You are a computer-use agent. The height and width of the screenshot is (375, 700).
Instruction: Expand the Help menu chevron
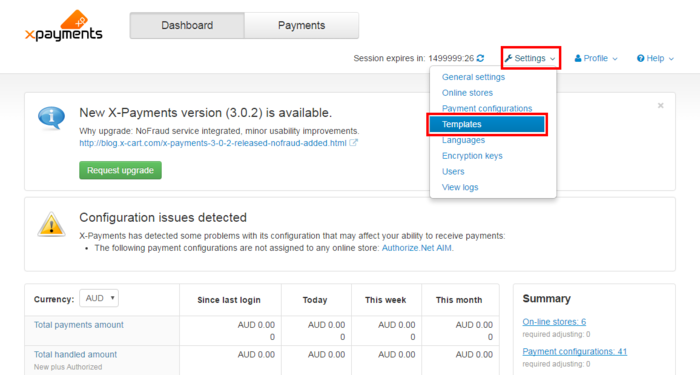671,58
